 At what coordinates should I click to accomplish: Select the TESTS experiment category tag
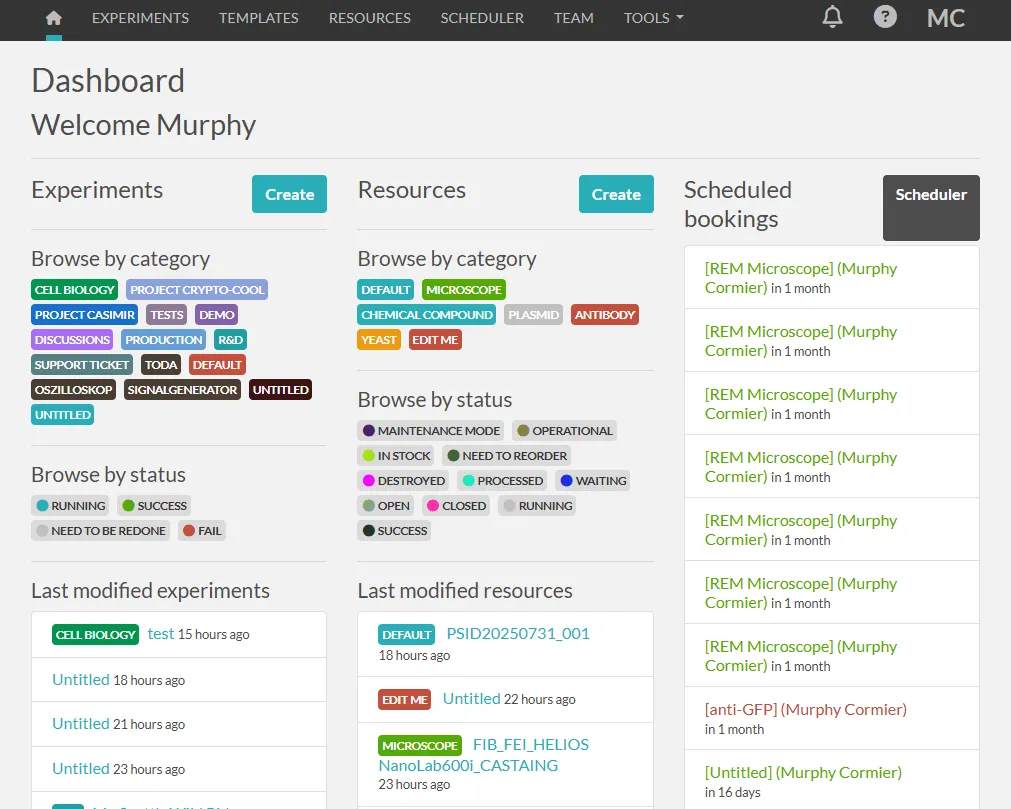click(x=167, y=315)
